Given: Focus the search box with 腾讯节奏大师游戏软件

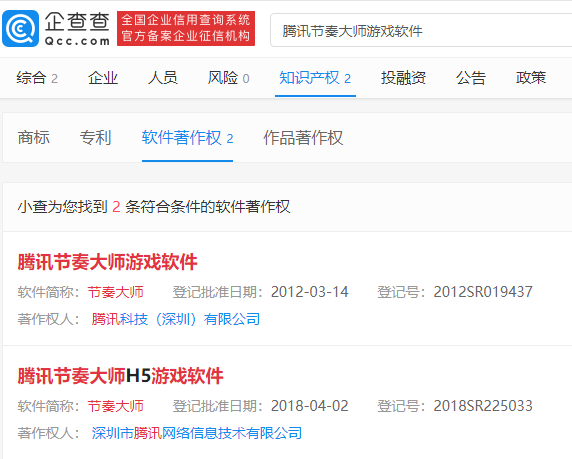Looking at the screenshot, I should [x=421, y=31].
